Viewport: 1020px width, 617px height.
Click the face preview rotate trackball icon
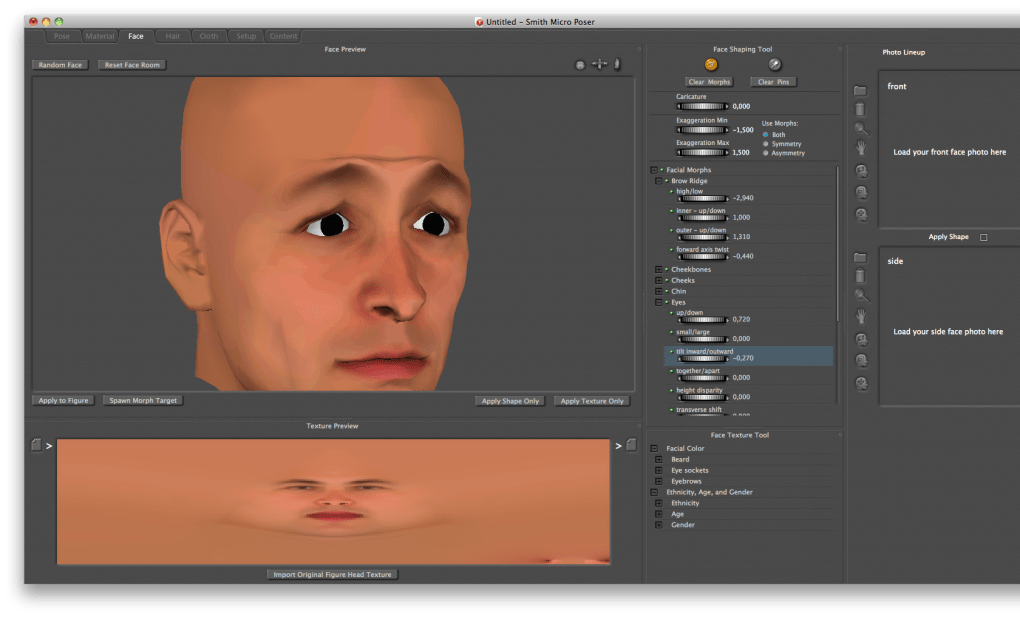[x=580, y=65]
